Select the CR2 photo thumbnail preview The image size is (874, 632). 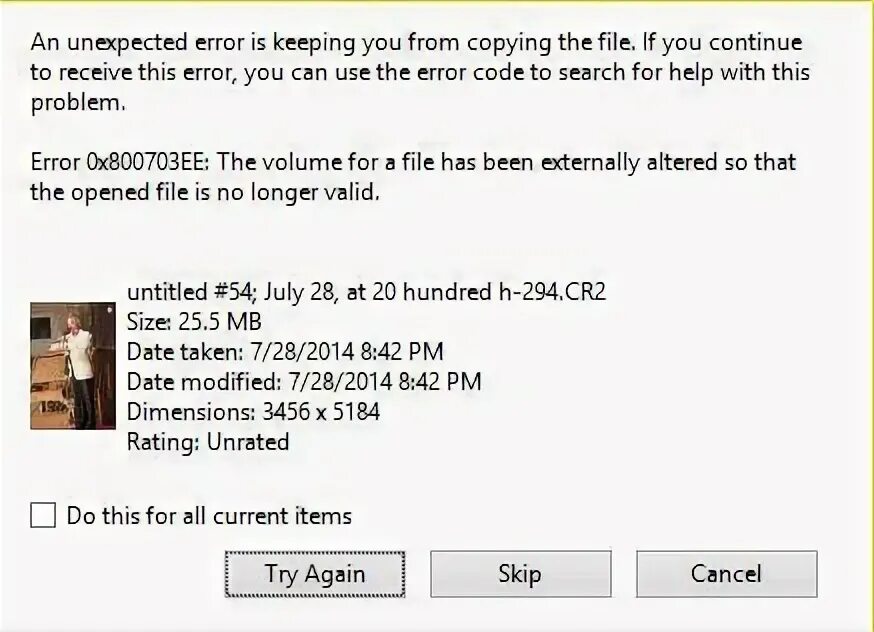pos(73,366)
